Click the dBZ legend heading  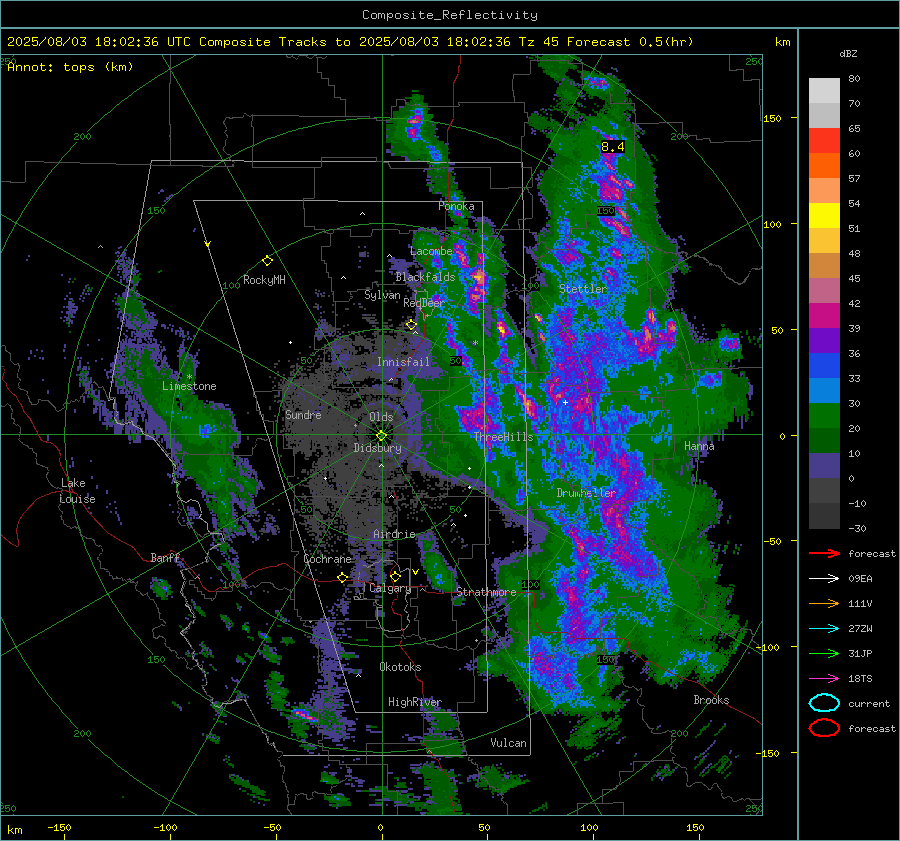click(848, 53)
